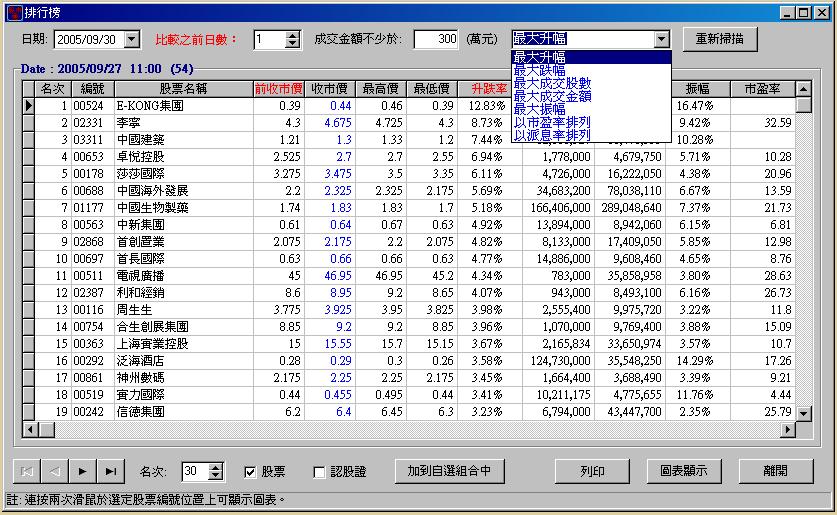Select stock code 00116 cell
837x515 pixels.
tap(93, 310)
